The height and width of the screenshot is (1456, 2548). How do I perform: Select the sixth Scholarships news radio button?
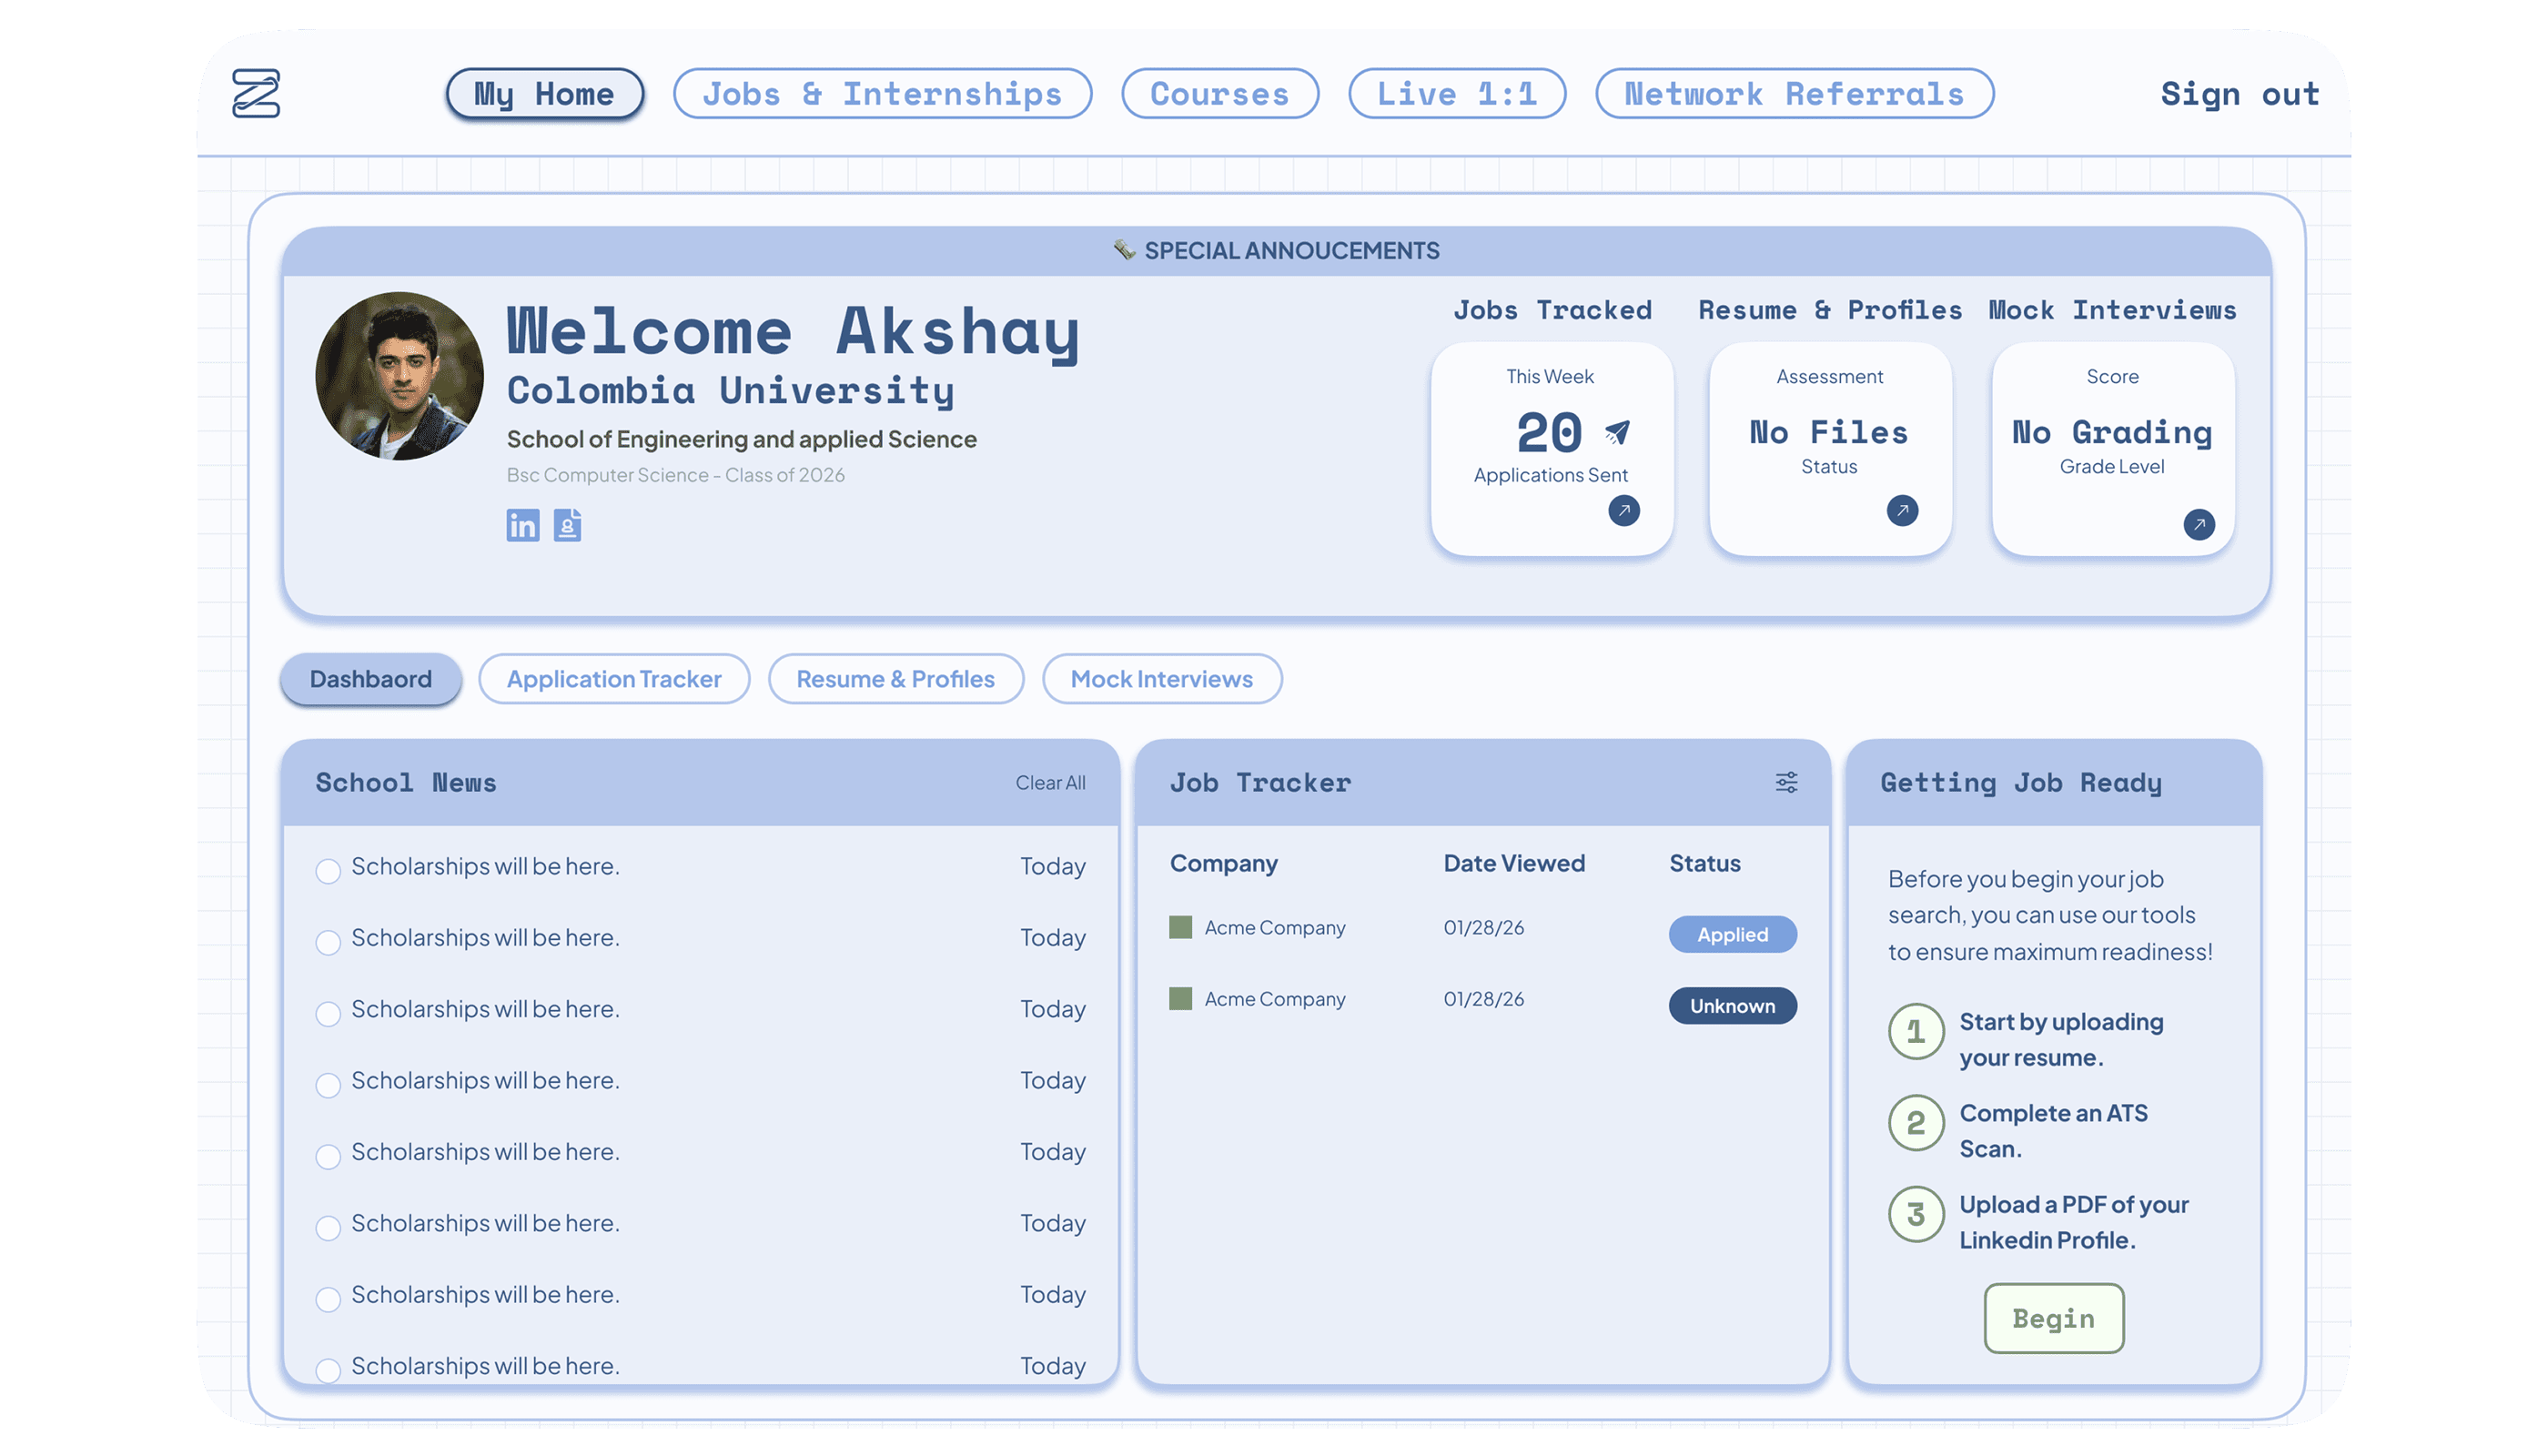(x=328, y=1227)
